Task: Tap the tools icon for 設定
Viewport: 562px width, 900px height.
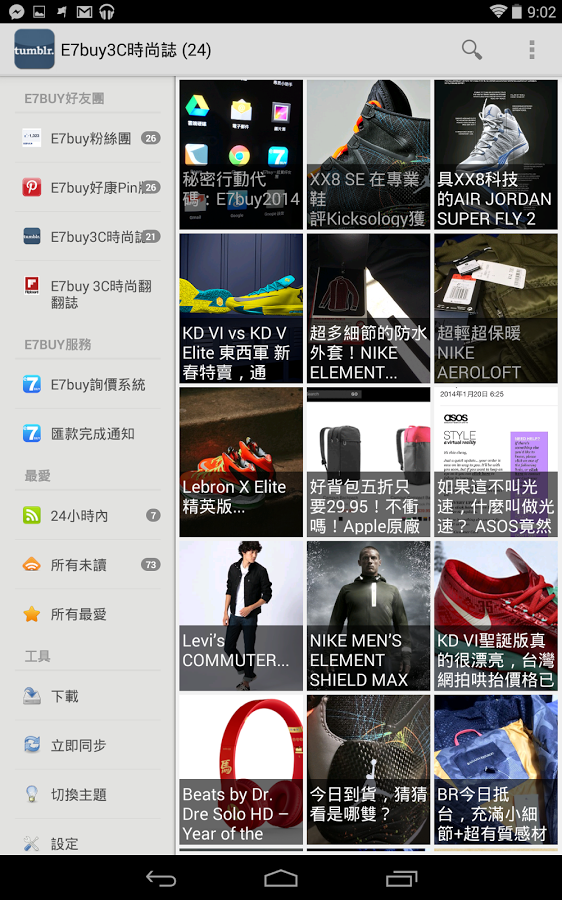Action: click(x=32, y=843)
